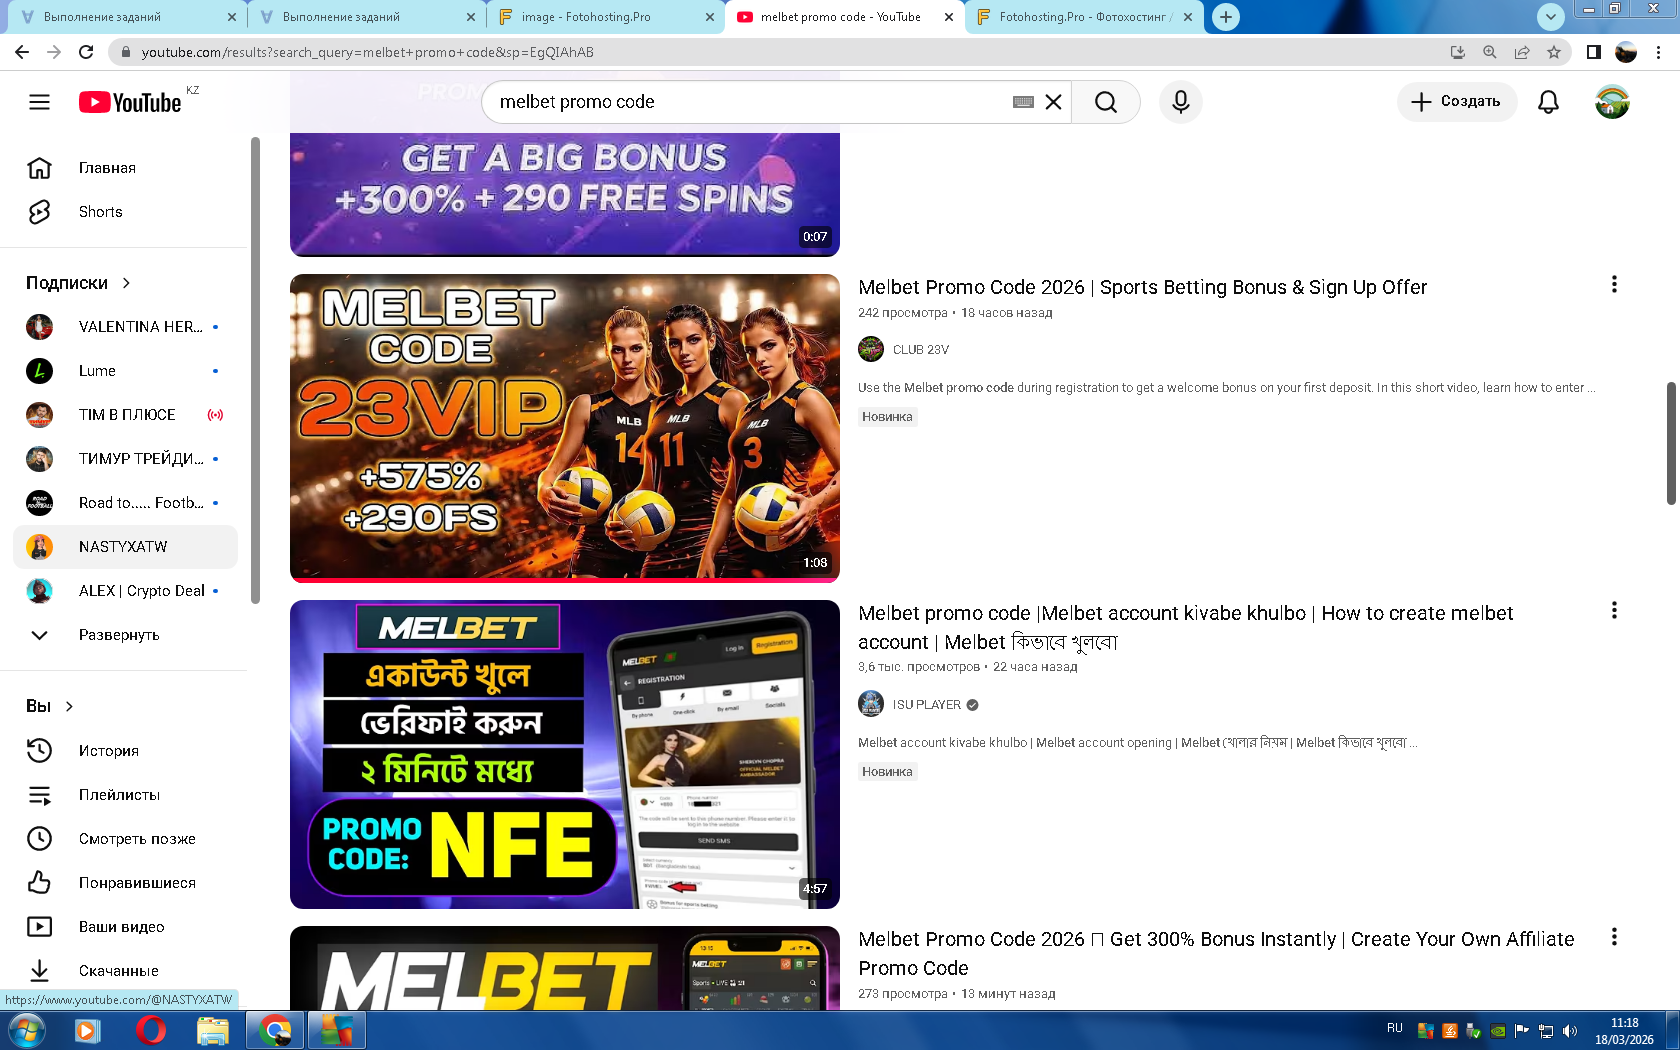Screen dimensions: 1680x1050
Task: Play the 23VIP Melbet code thumbnail
Action: coord(565,428)
